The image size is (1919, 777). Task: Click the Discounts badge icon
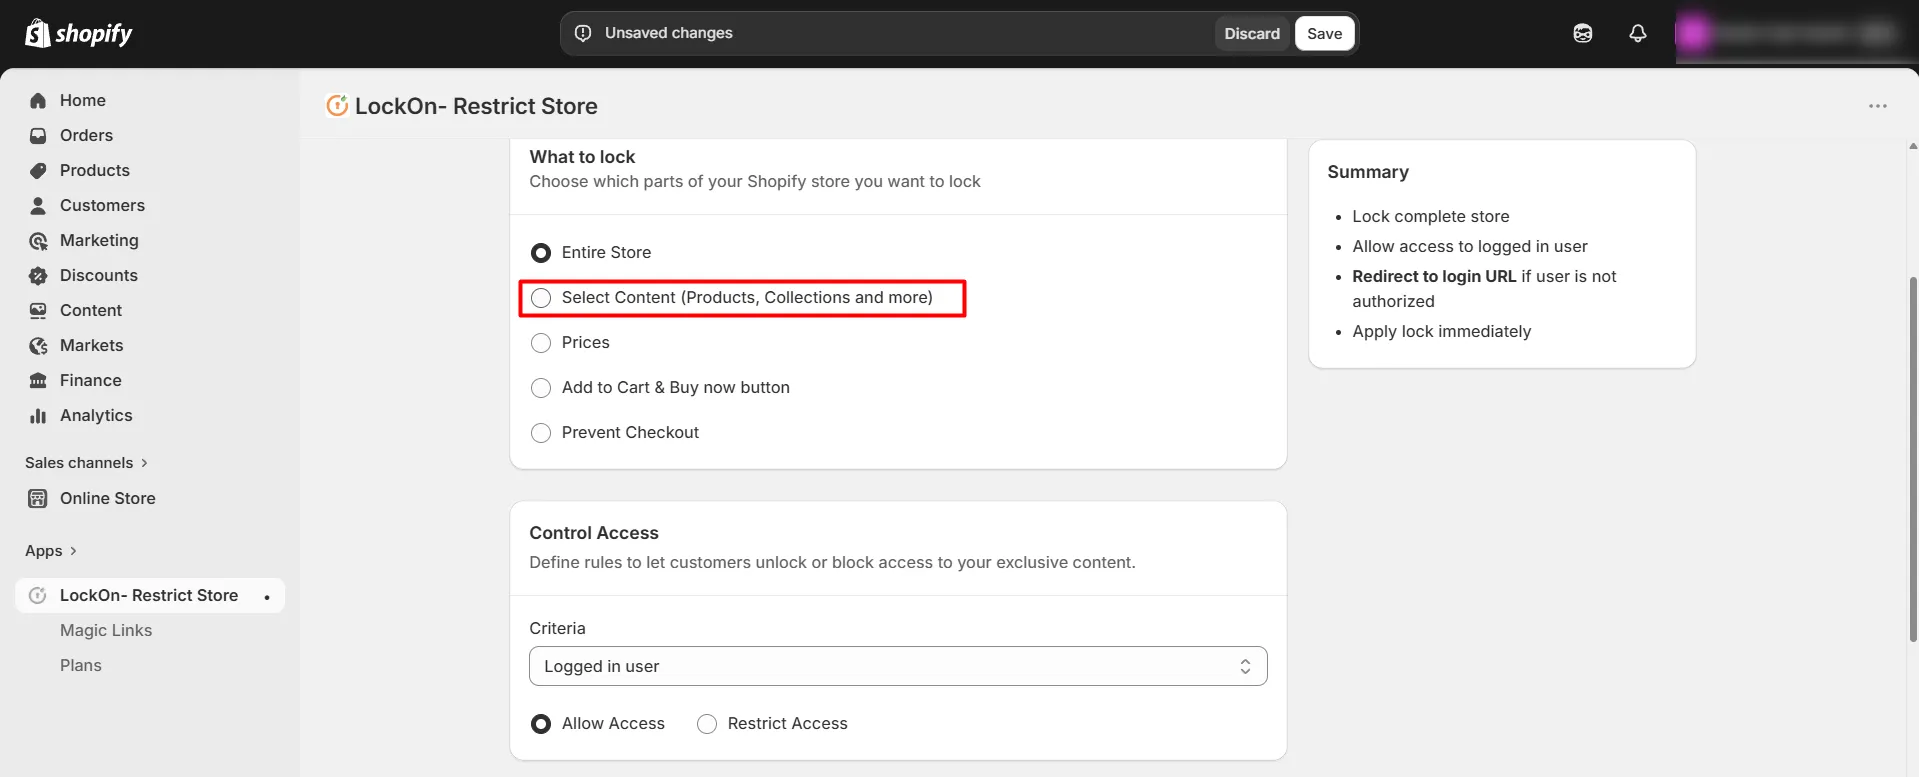tap(38, 276)
